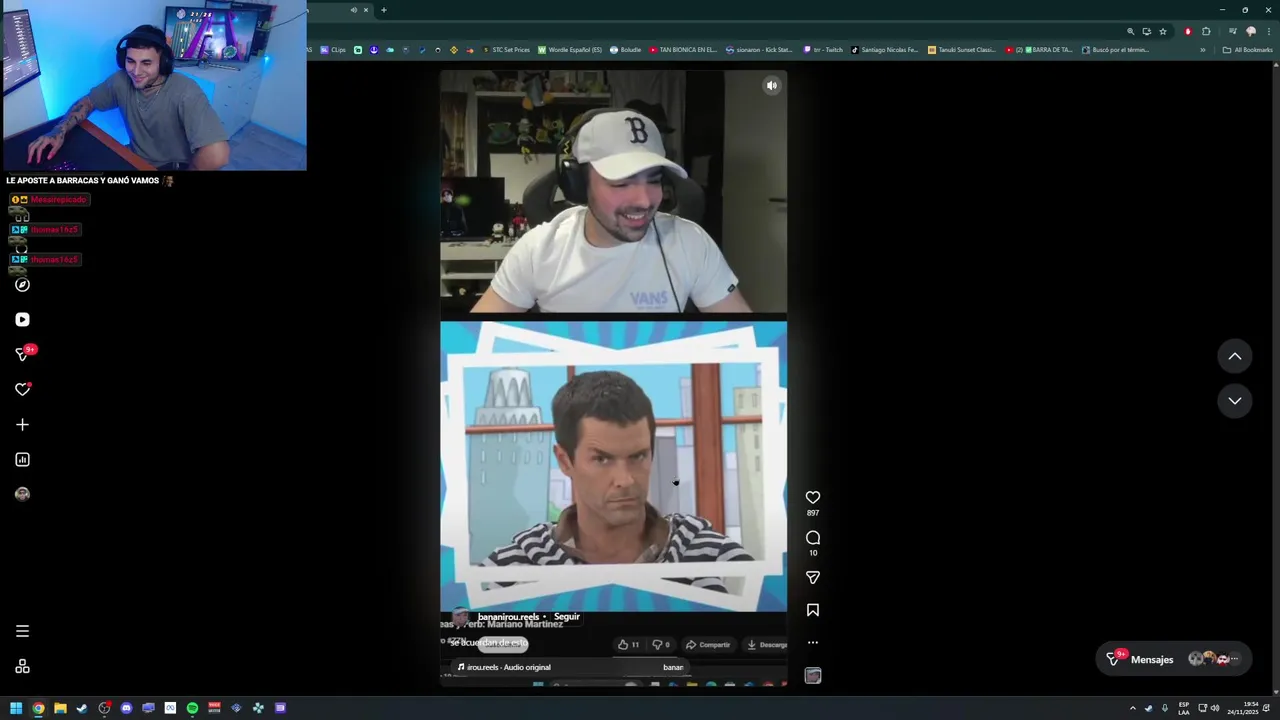Go to the next reel with down chevron

click(1235, 401)
